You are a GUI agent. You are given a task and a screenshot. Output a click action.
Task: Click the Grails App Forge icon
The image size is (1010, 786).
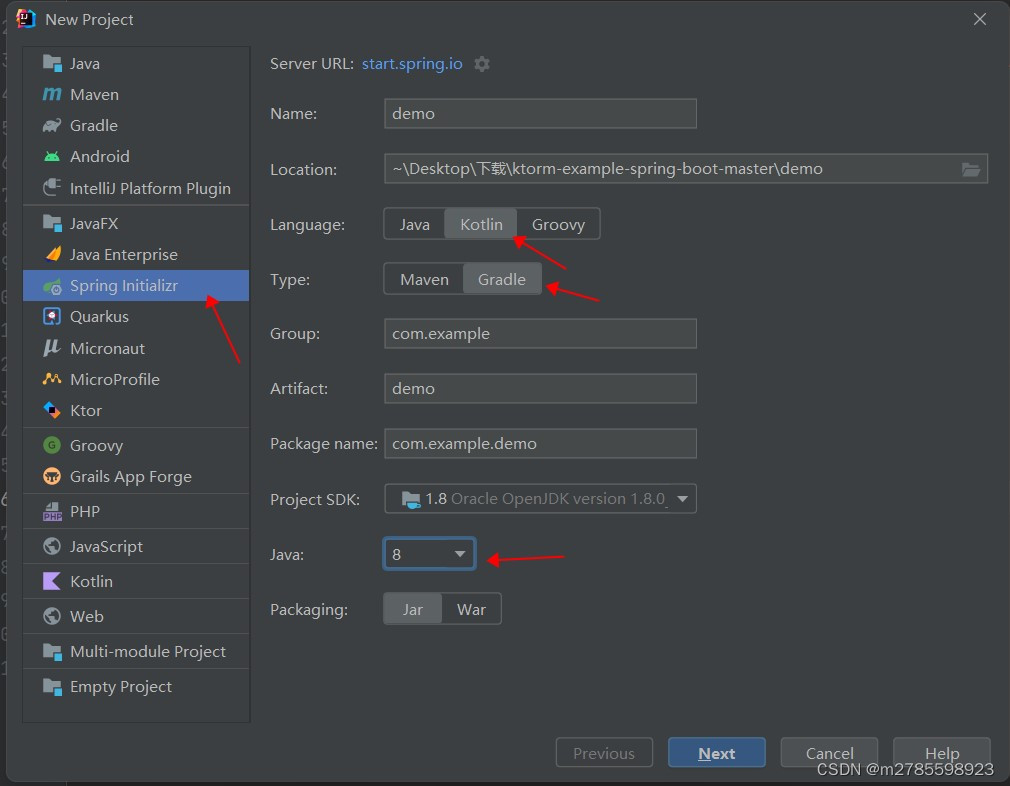(x=52, y=476)
